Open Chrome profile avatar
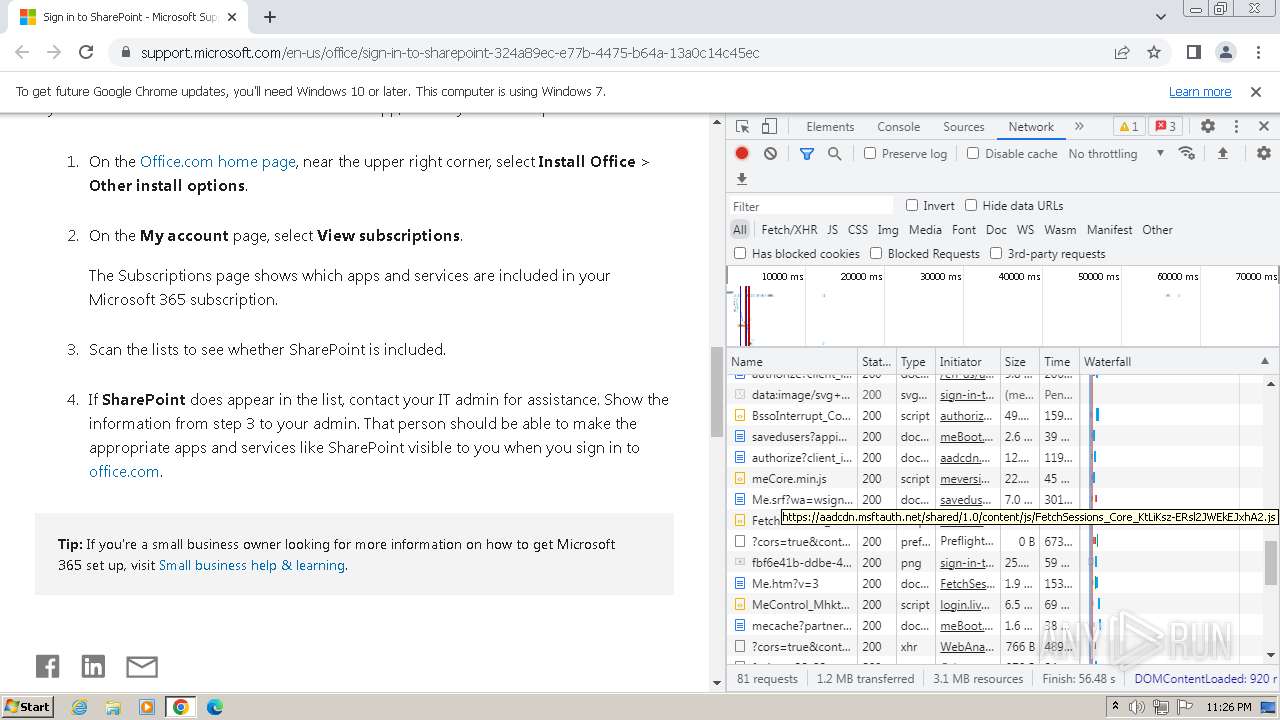The width and height of the screenshot is (1280, 720). pos(1226,52)
